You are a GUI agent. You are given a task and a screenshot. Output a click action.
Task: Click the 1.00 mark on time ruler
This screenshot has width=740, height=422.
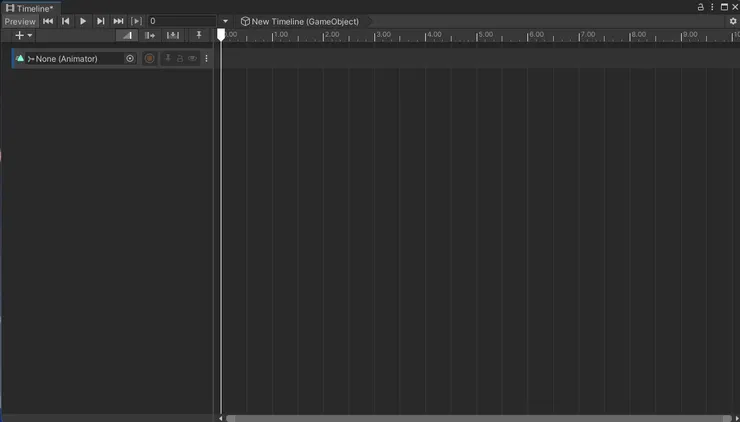281,34
